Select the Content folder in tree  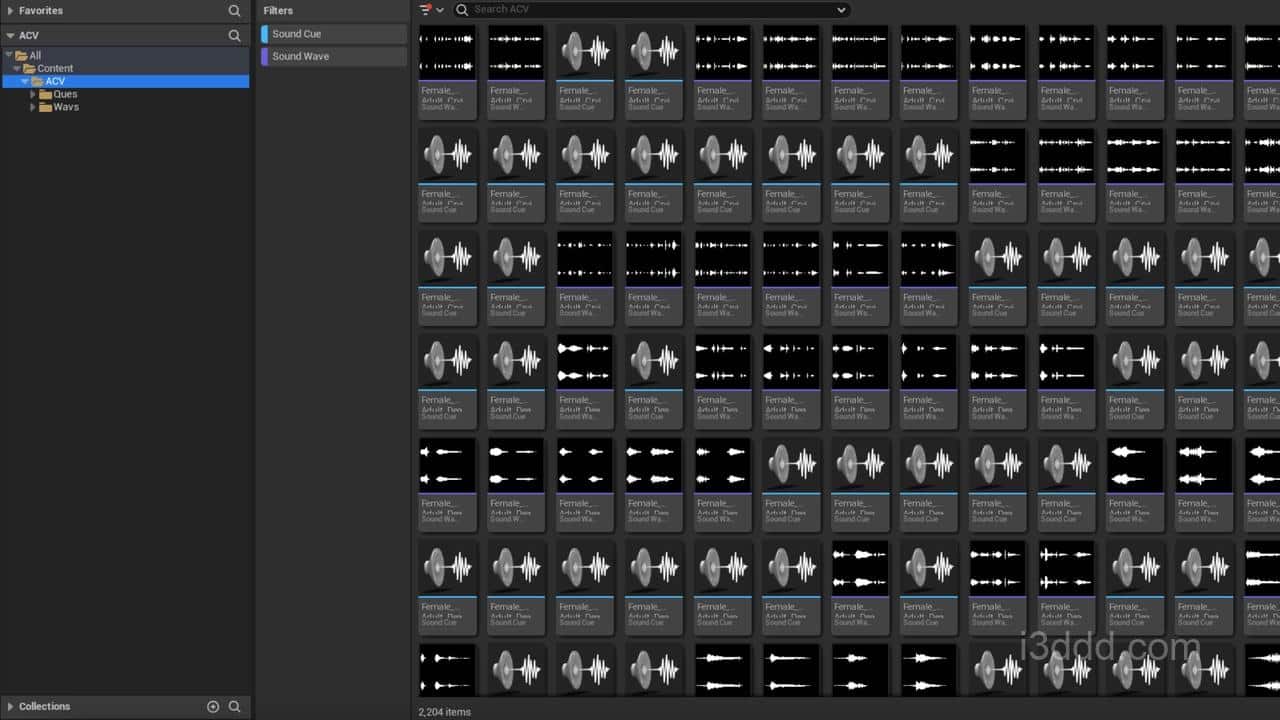click(55, 69)
